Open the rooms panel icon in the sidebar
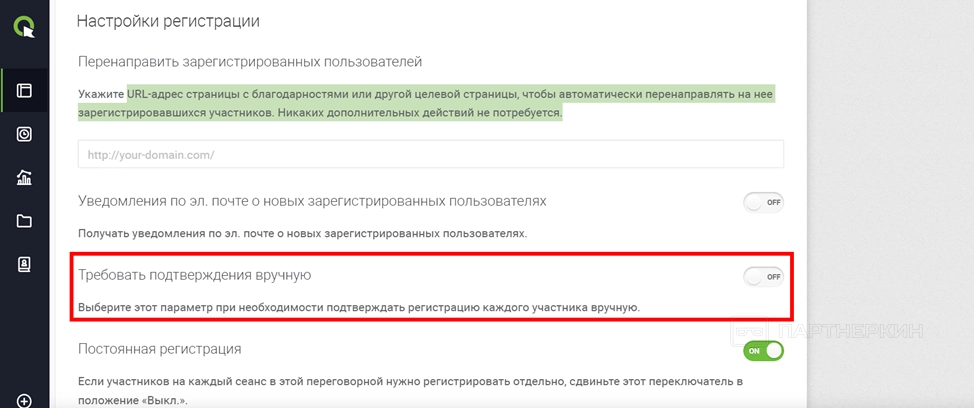 pos(24,91)
